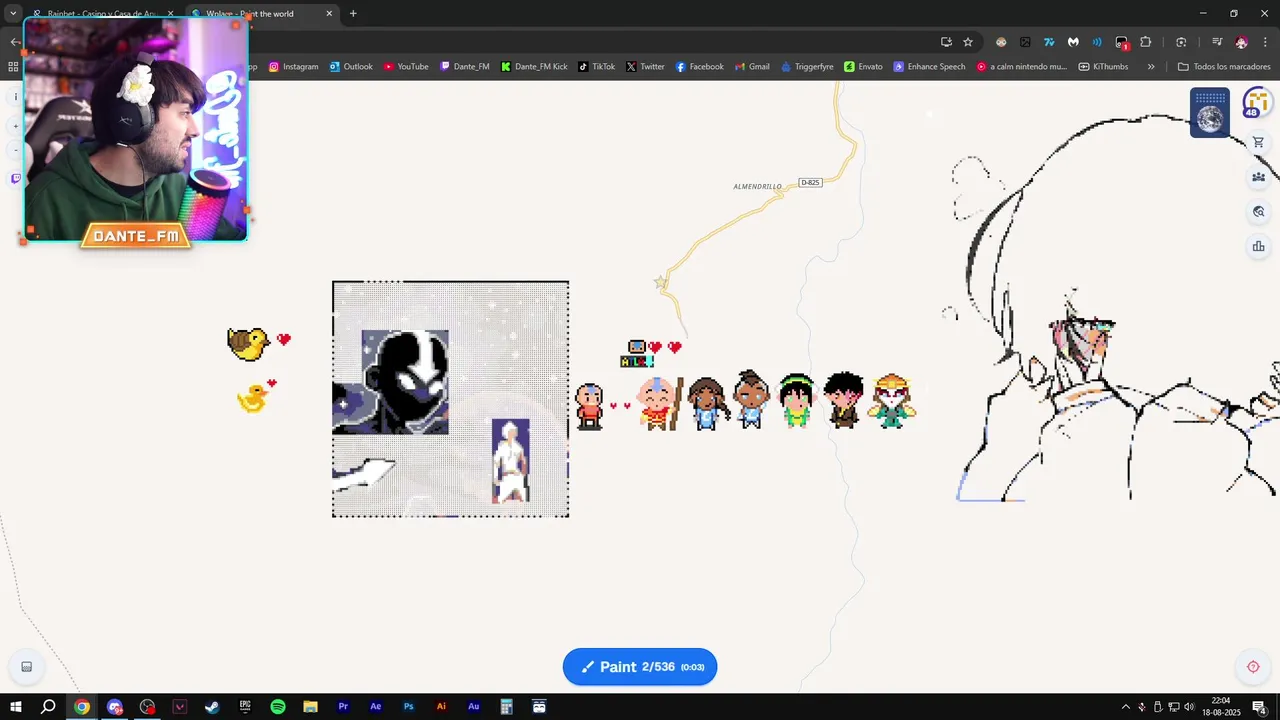Click the install app icon in address bar
The width and height of the screenshot is (1280, 720).
[946, 42]
